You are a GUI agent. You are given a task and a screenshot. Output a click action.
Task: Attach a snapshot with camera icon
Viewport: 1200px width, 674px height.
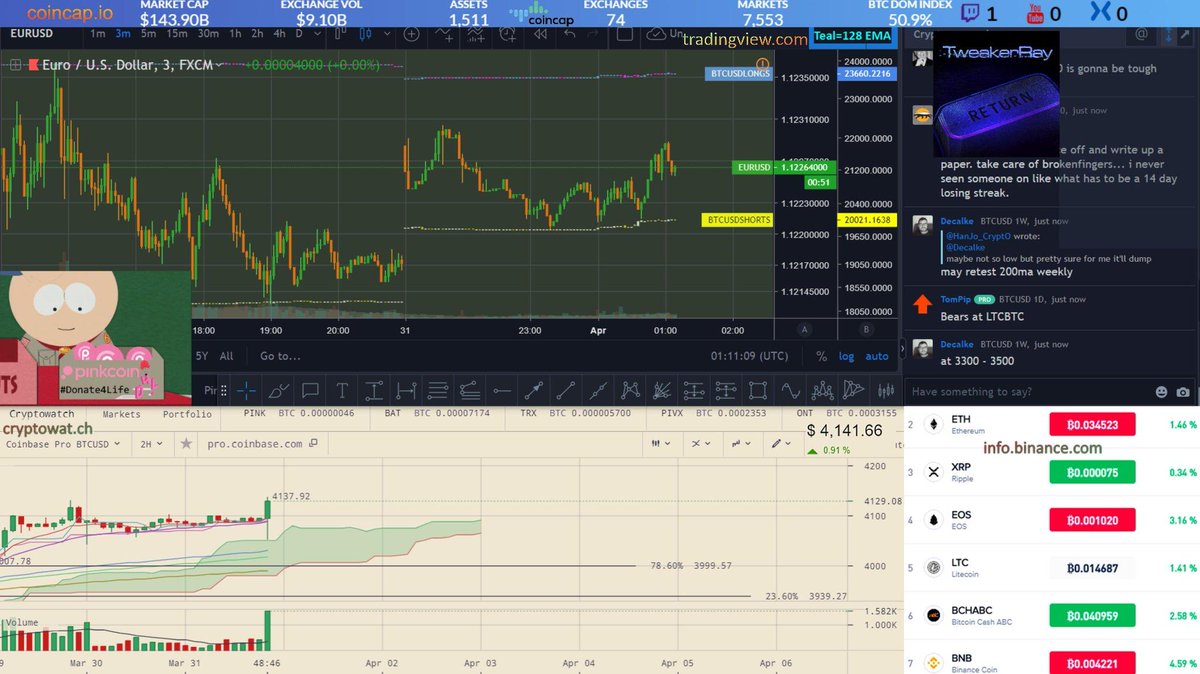click(x=1183, y=392)
